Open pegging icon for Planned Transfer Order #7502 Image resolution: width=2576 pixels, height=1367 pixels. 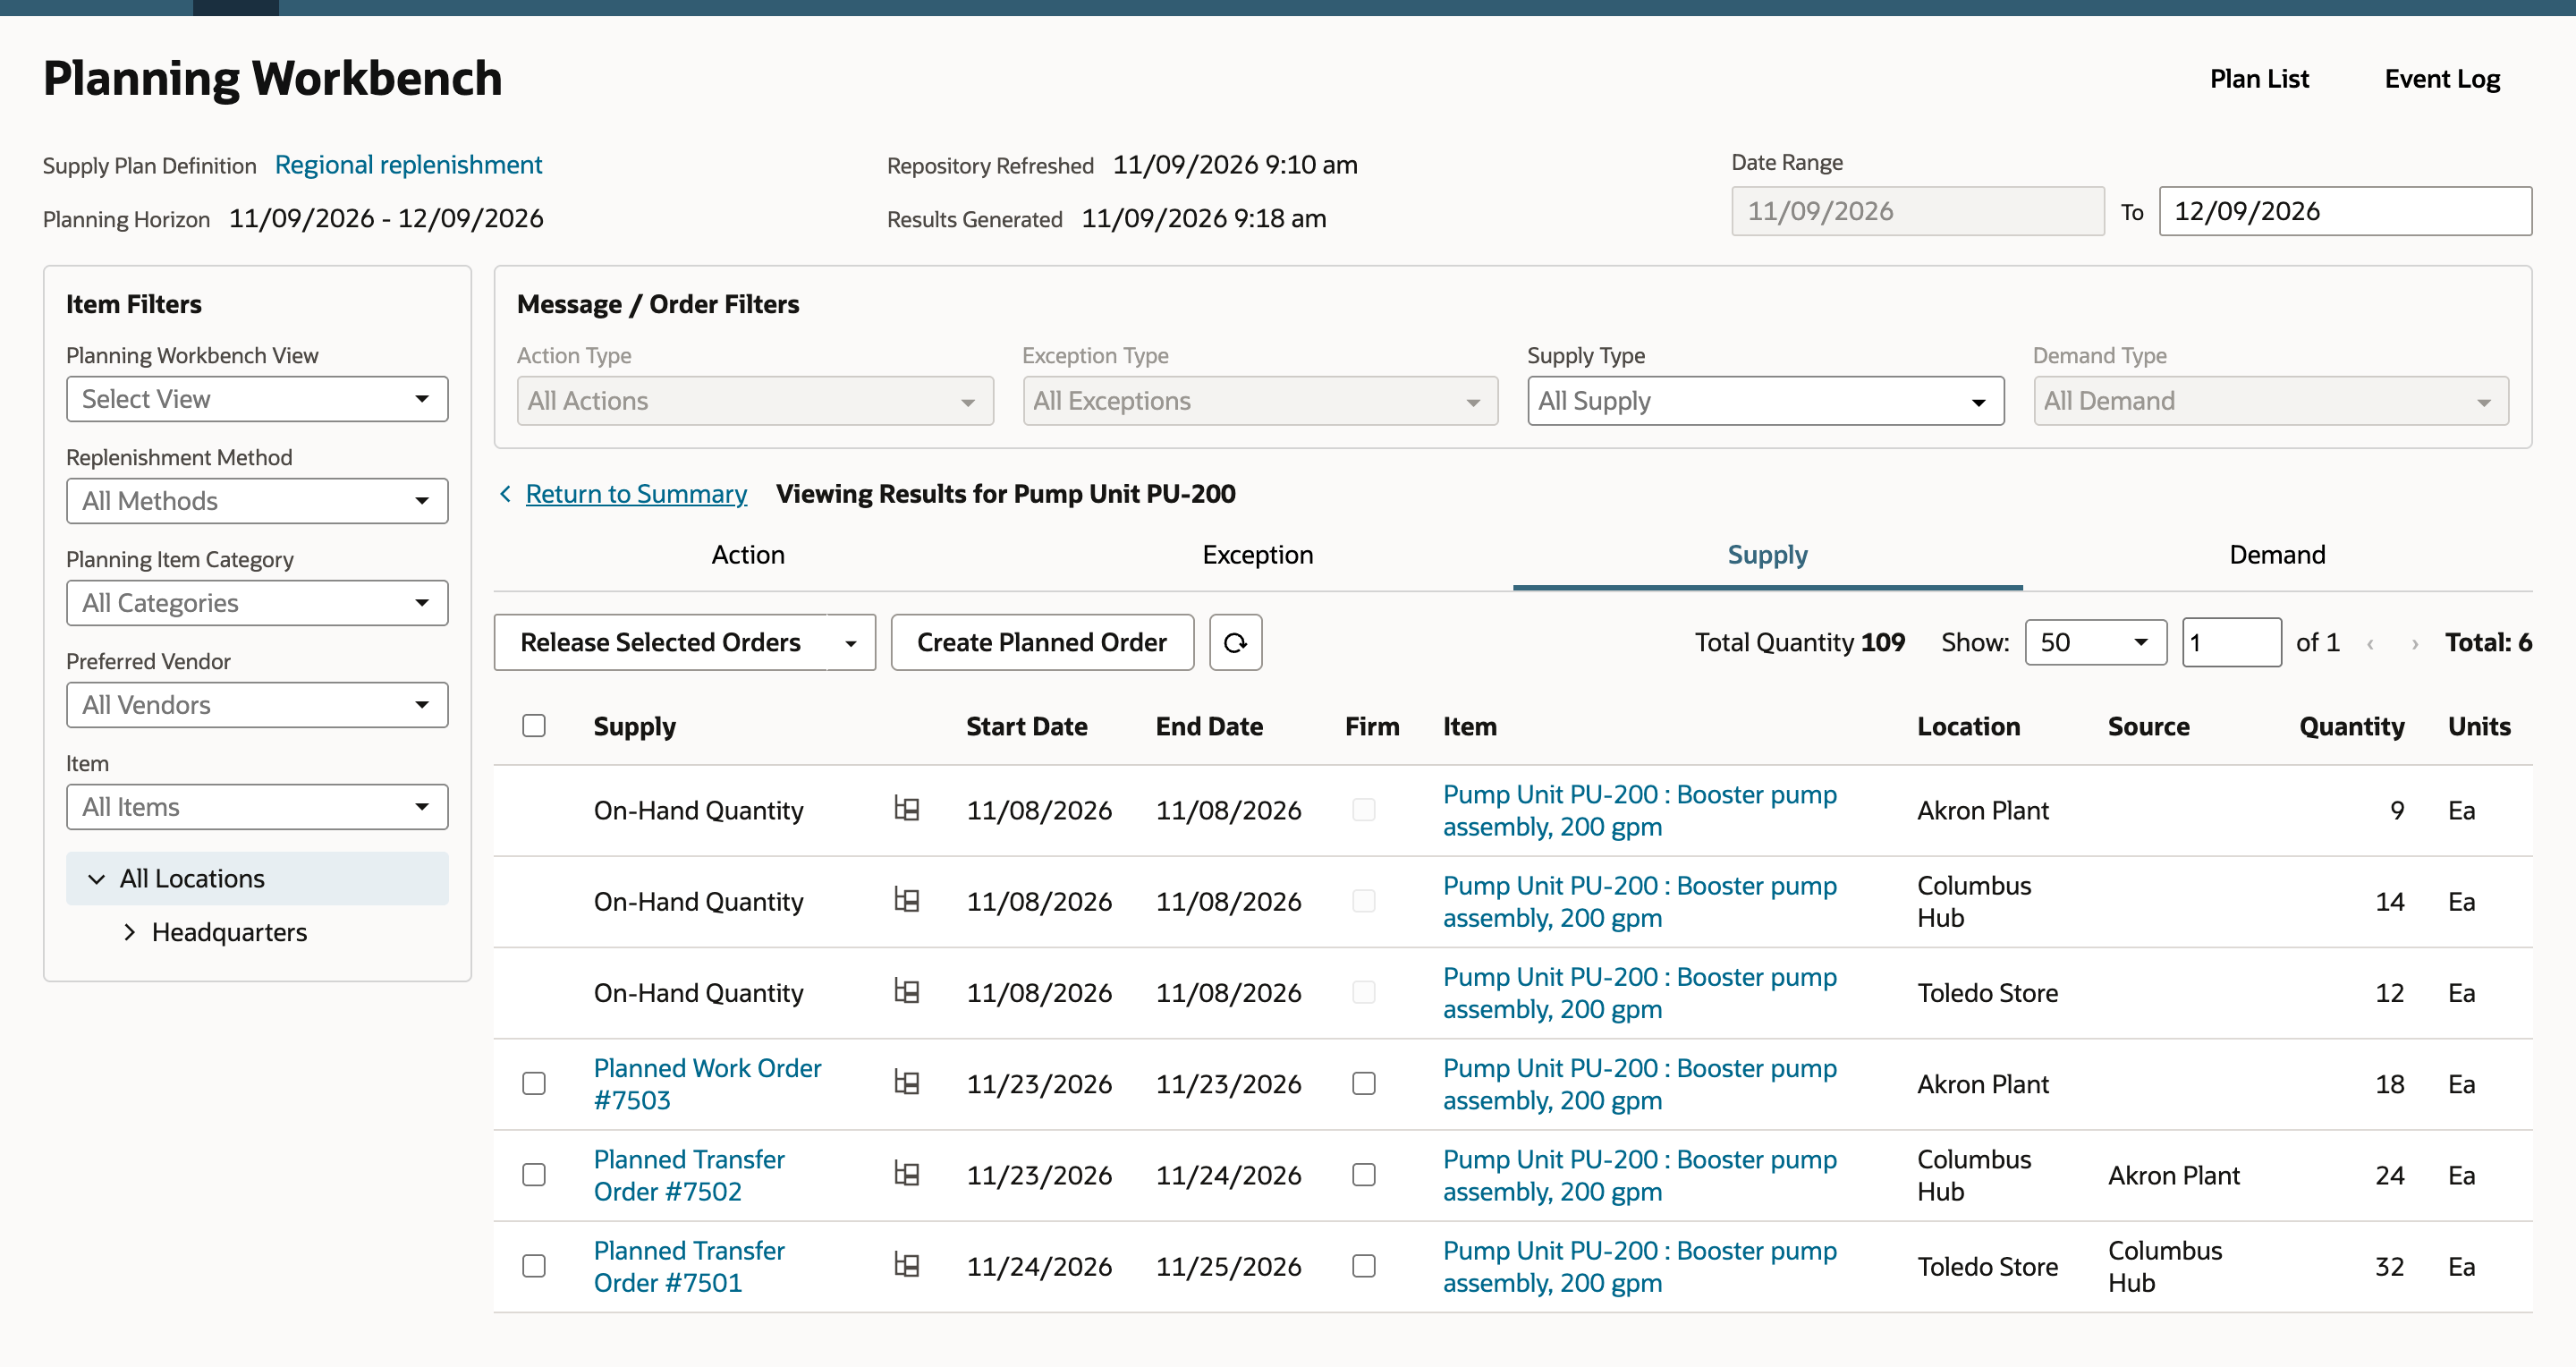907,1174
